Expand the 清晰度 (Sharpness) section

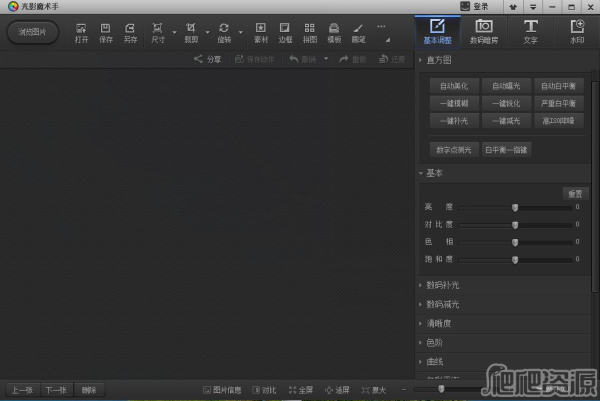[439, 323]
